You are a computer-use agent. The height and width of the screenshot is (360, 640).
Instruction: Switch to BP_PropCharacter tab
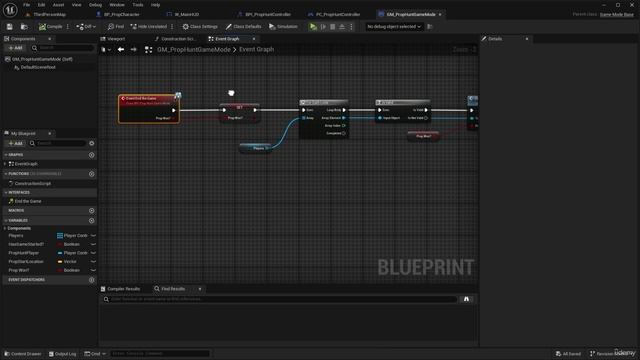pyautogui.click(x=122, y=14)
